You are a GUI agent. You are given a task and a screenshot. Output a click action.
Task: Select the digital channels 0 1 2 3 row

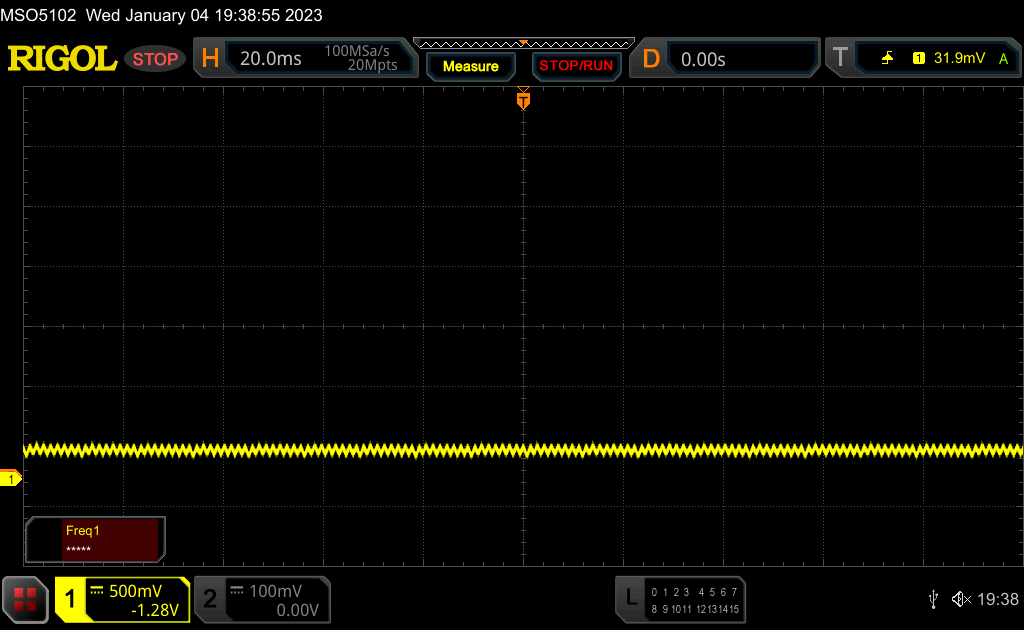click(670, 592)
